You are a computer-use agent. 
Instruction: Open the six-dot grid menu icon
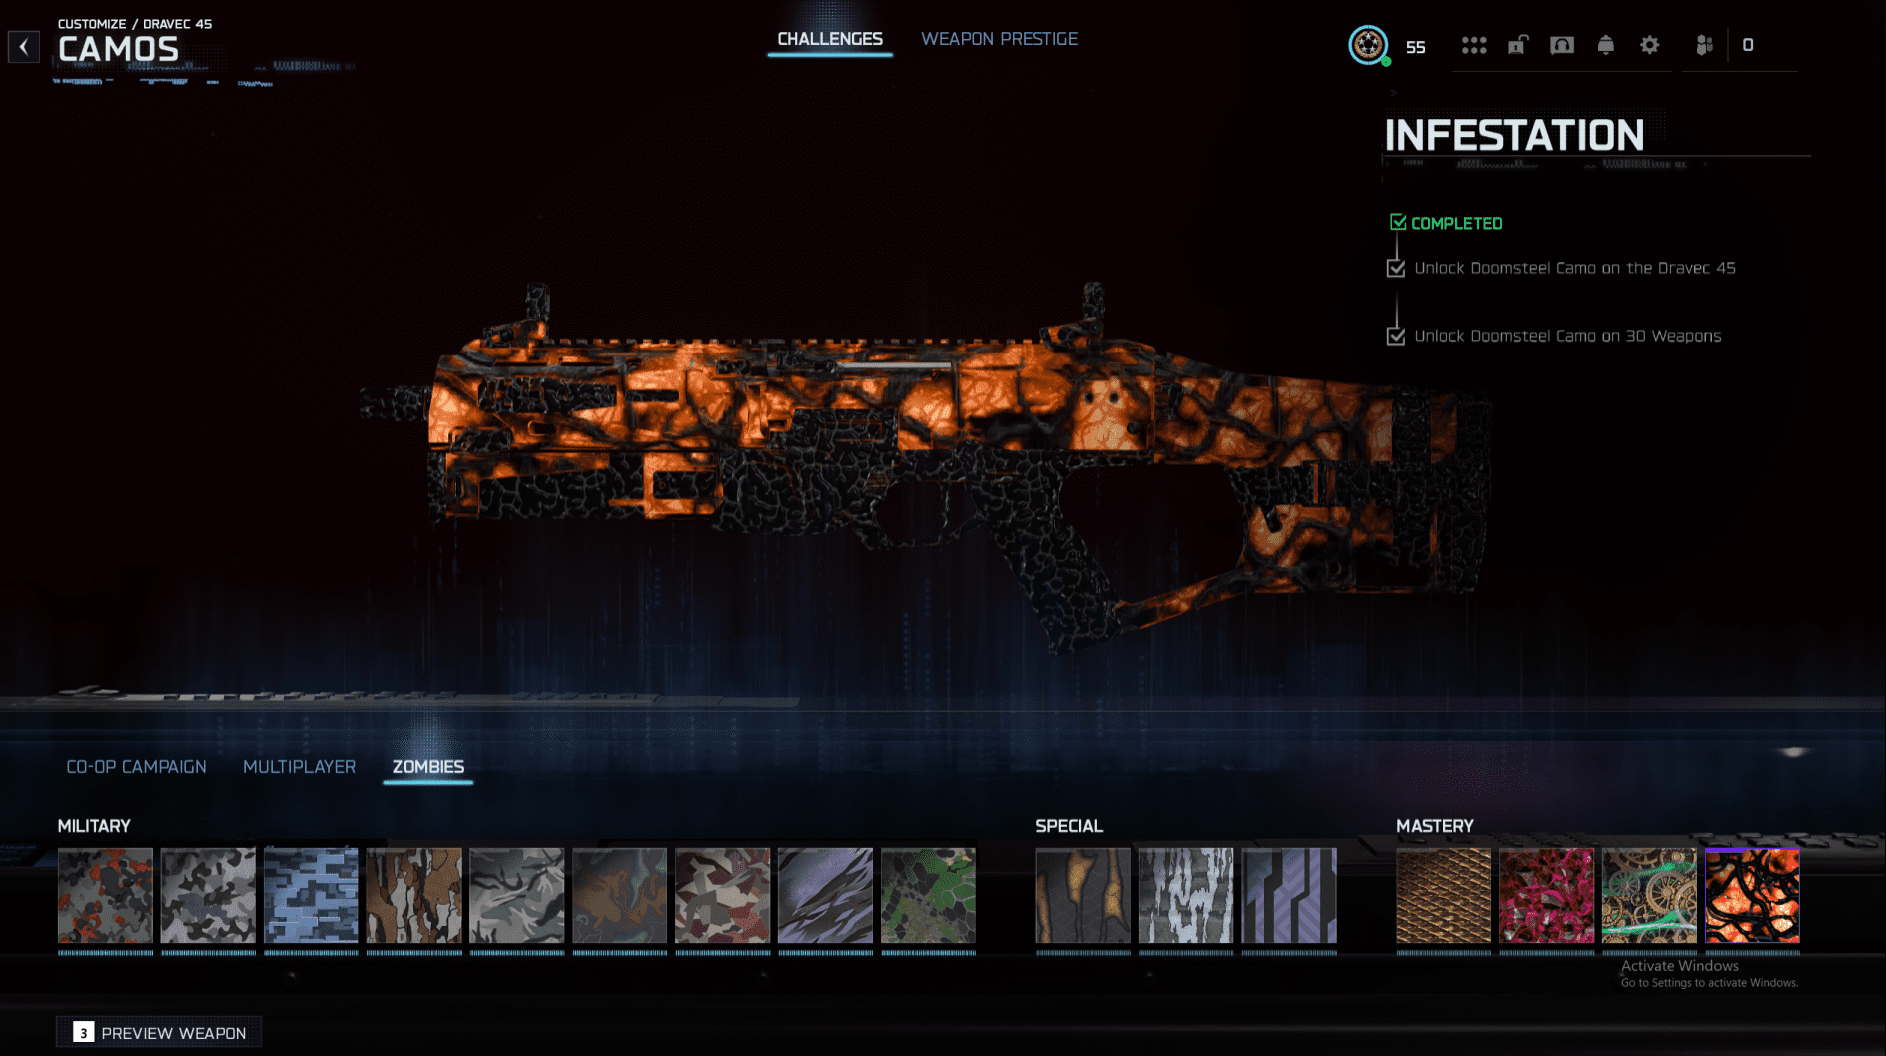pos(1473,45)
